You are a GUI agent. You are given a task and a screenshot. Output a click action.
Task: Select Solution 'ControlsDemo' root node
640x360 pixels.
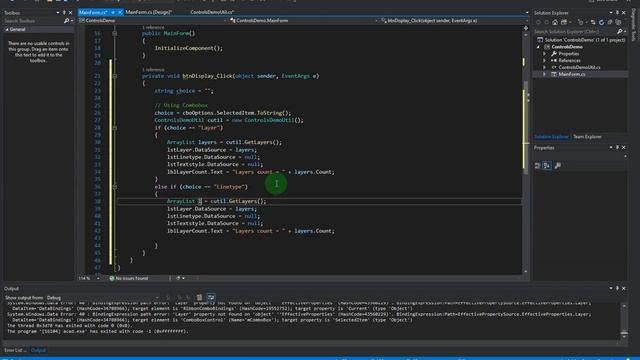click(x=584, y=40)
